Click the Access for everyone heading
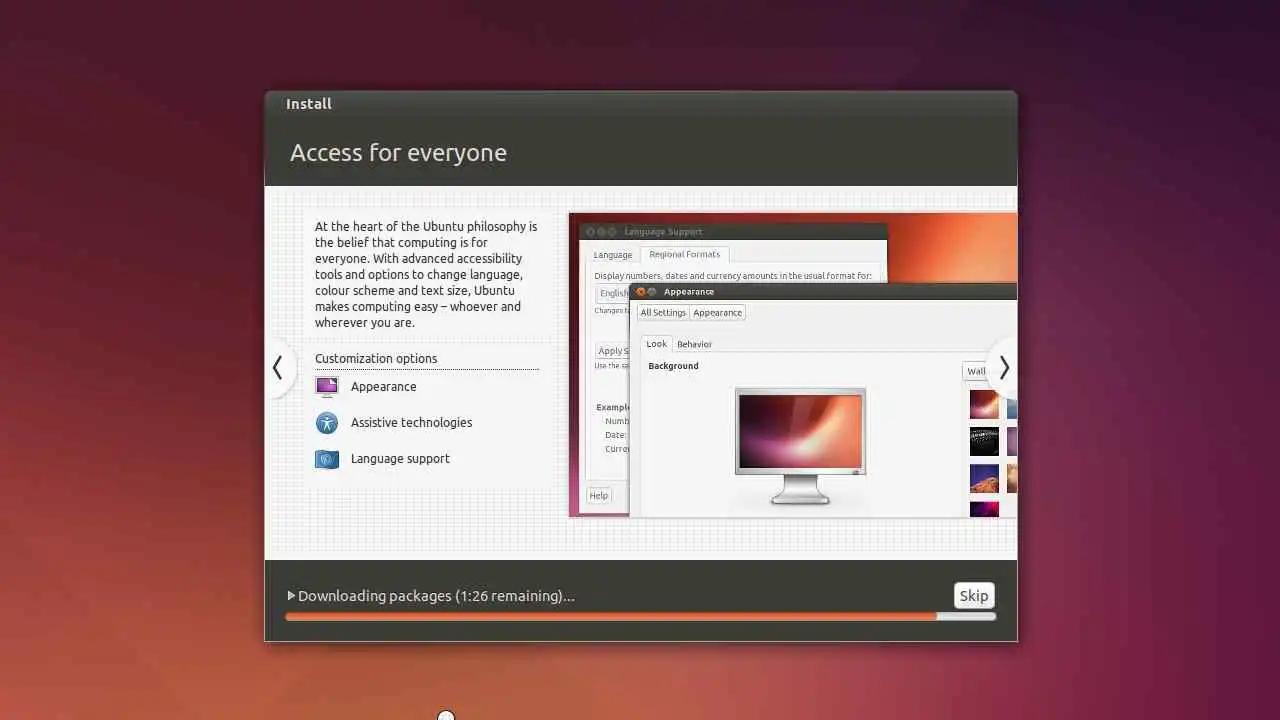Screen dimensions: 1280x720 click(398, 153)
